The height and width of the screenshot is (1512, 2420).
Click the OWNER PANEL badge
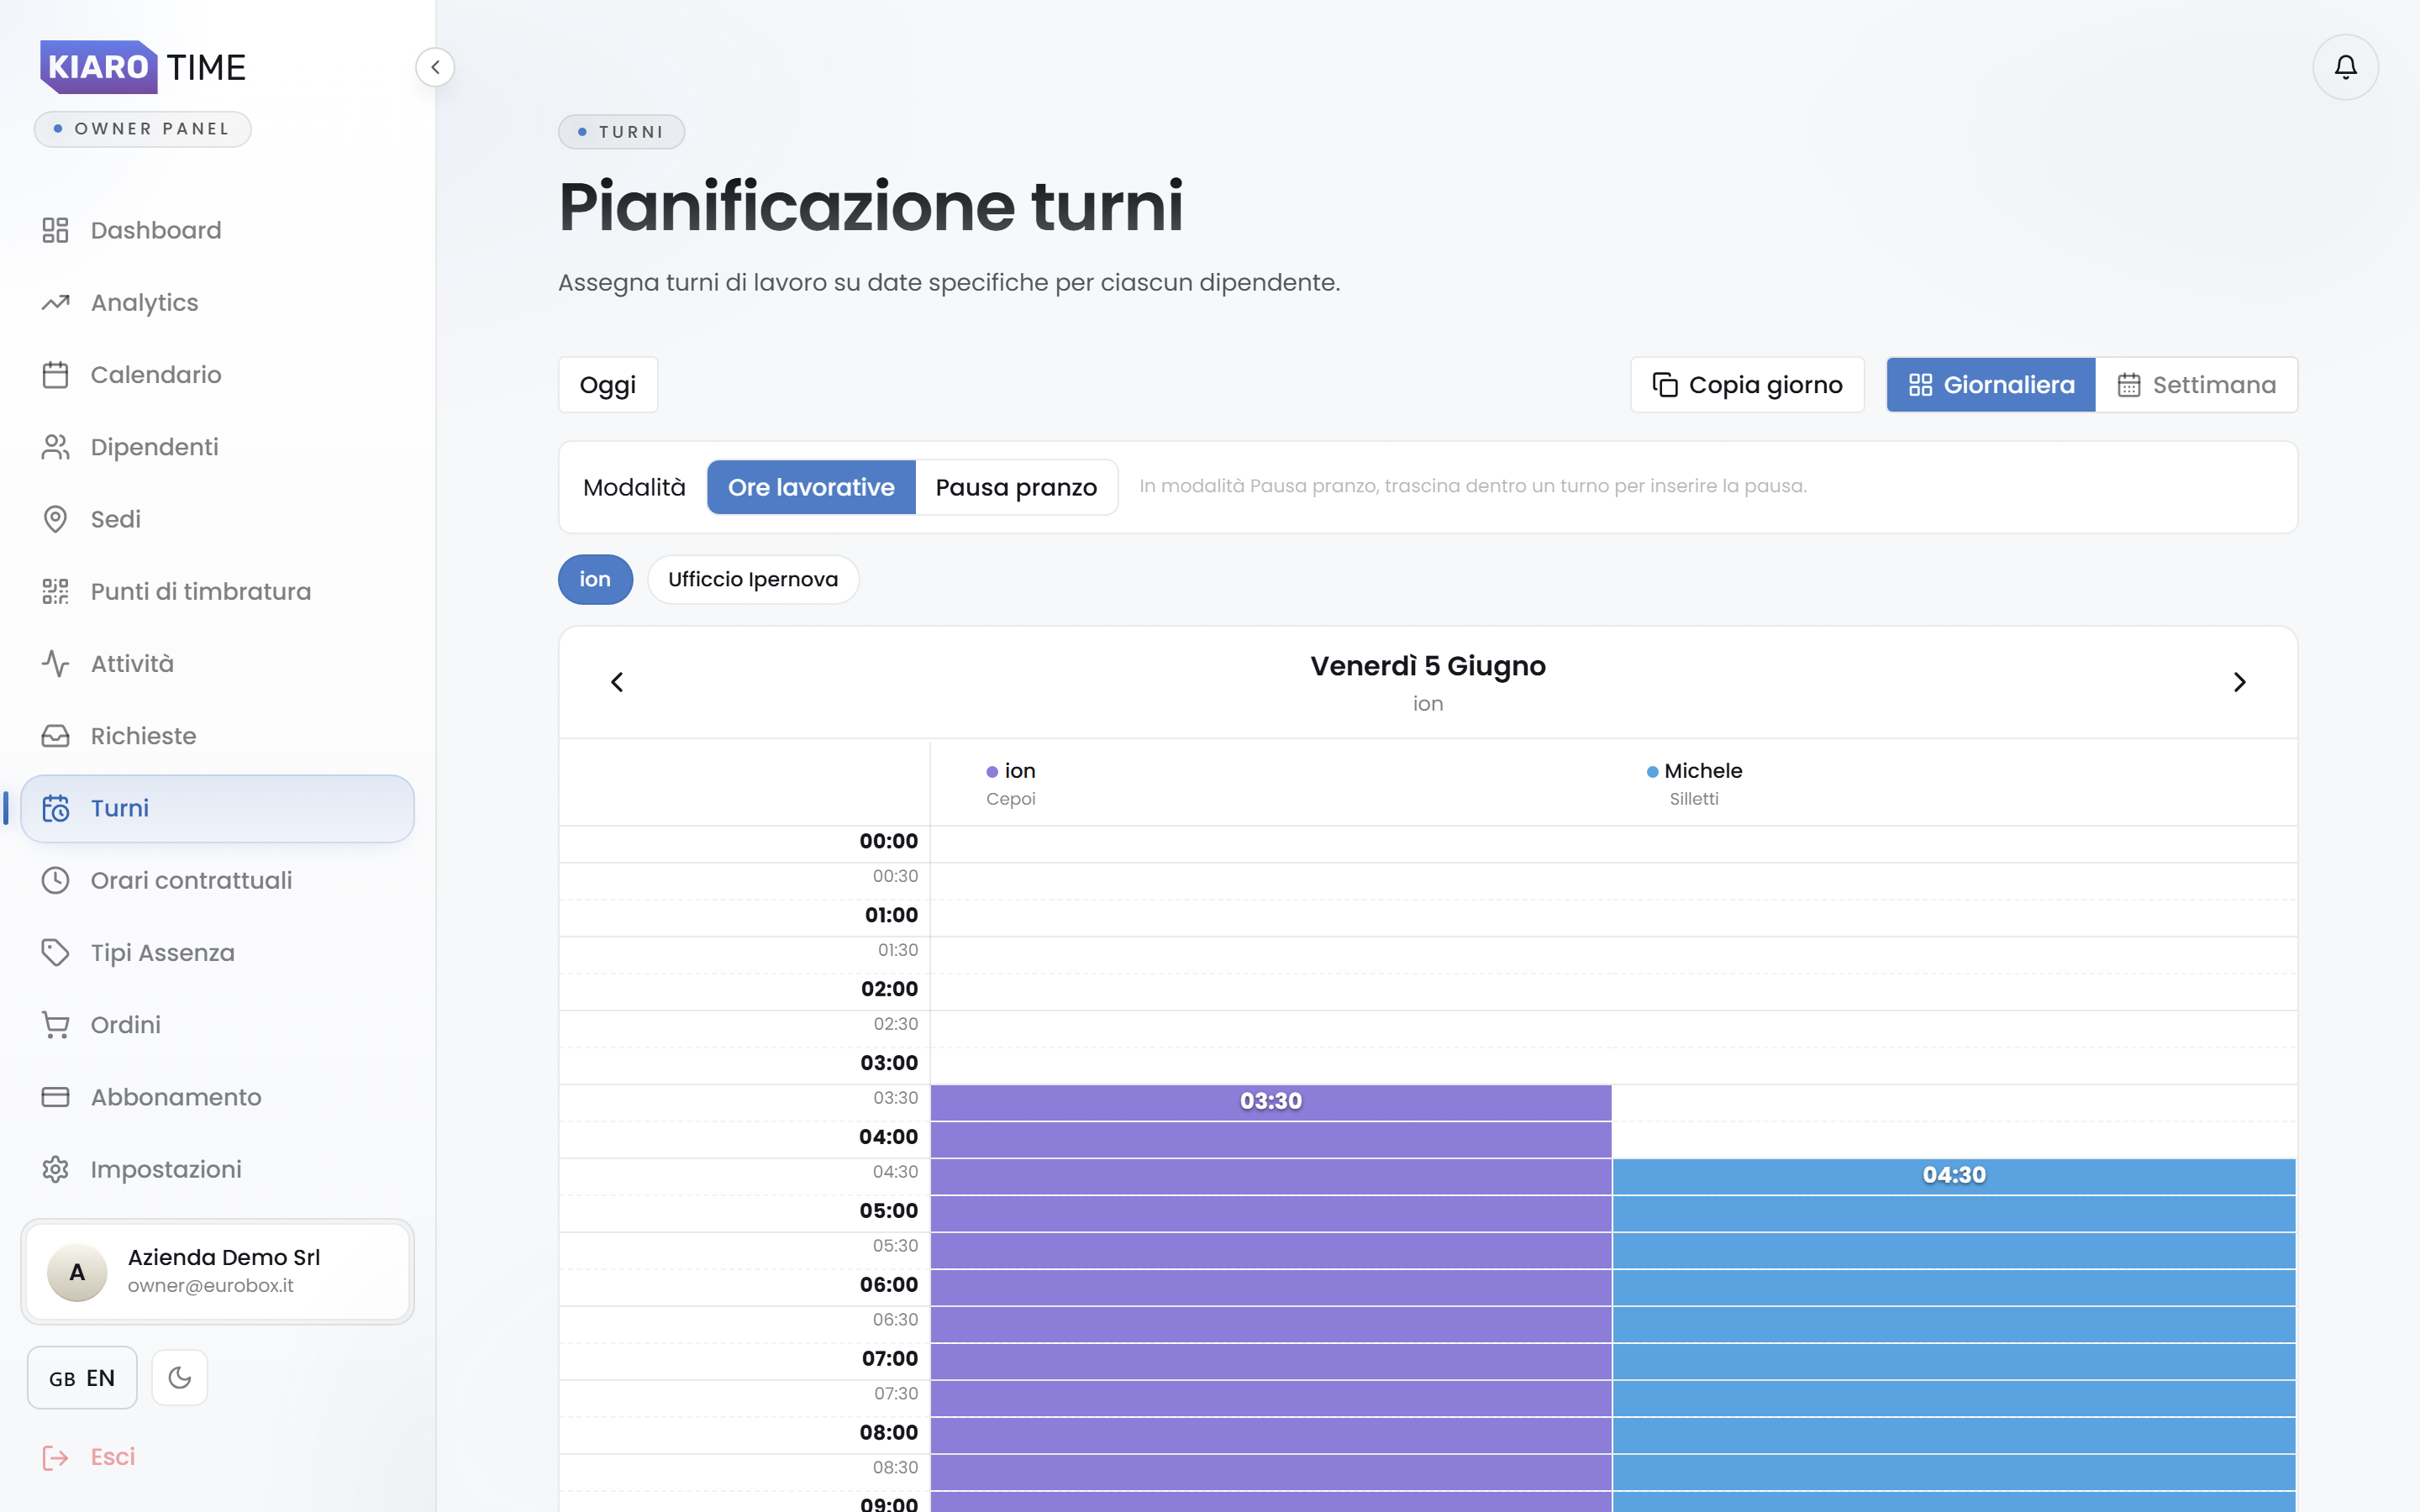click(x=143, y=129)
